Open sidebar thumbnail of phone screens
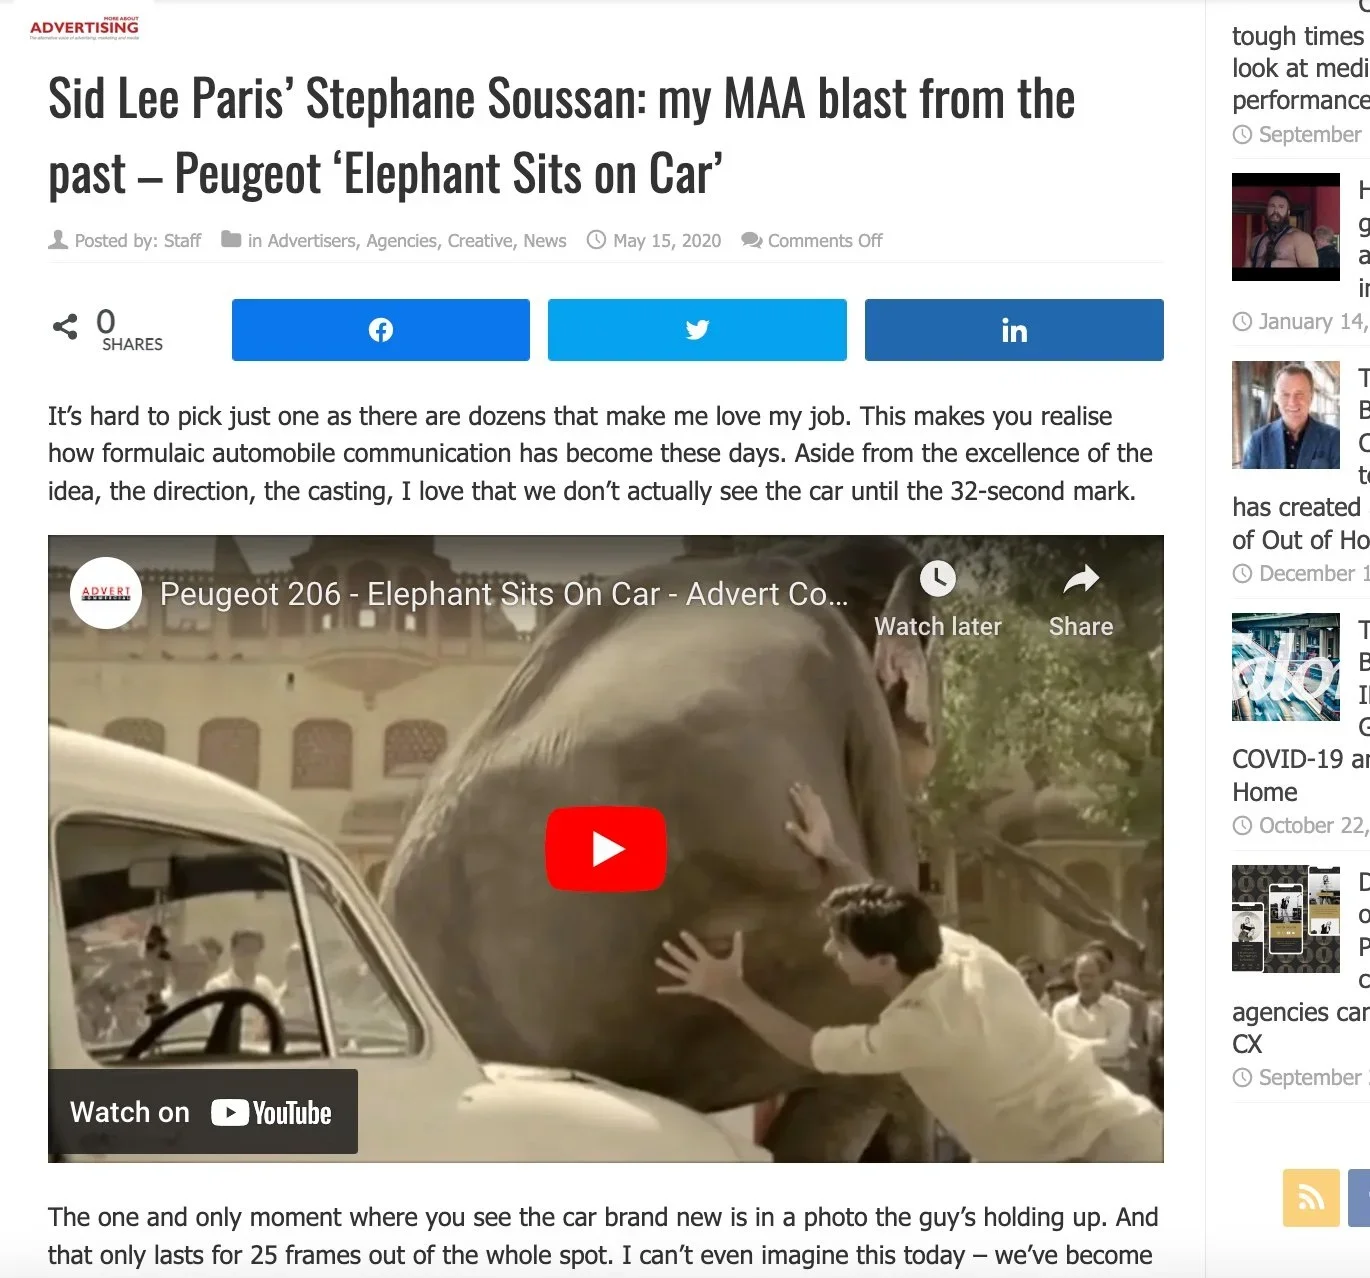 [x=1286, y=919]
